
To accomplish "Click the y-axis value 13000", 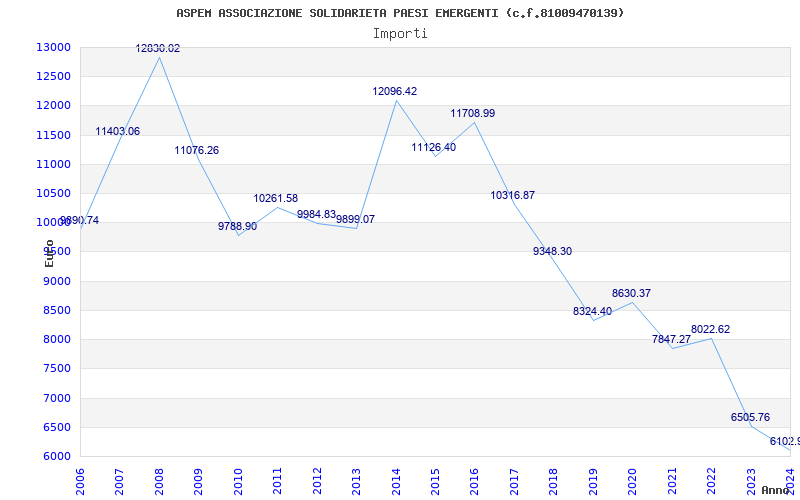I will (x=53, y=47).
